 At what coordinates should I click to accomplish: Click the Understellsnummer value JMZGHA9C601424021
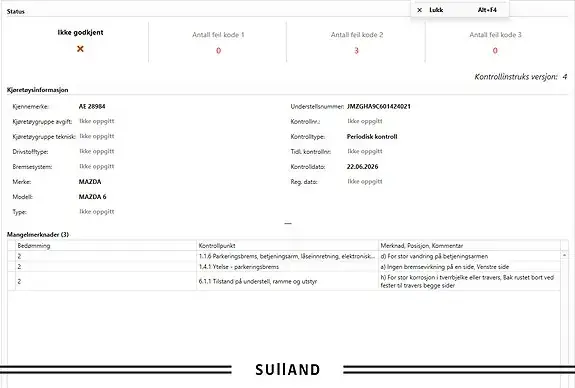coord(379,106)
